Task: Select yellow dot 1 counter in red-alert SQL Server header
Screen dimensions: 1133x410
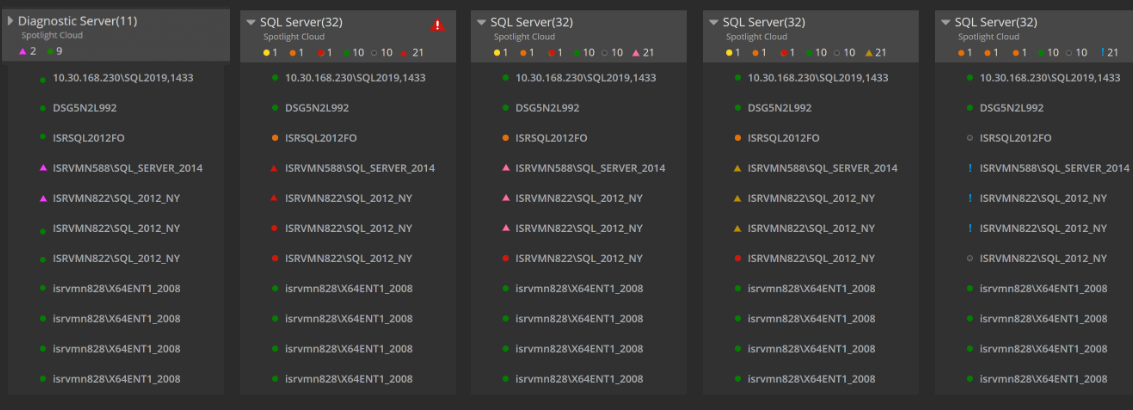Action: click(271, 53)
